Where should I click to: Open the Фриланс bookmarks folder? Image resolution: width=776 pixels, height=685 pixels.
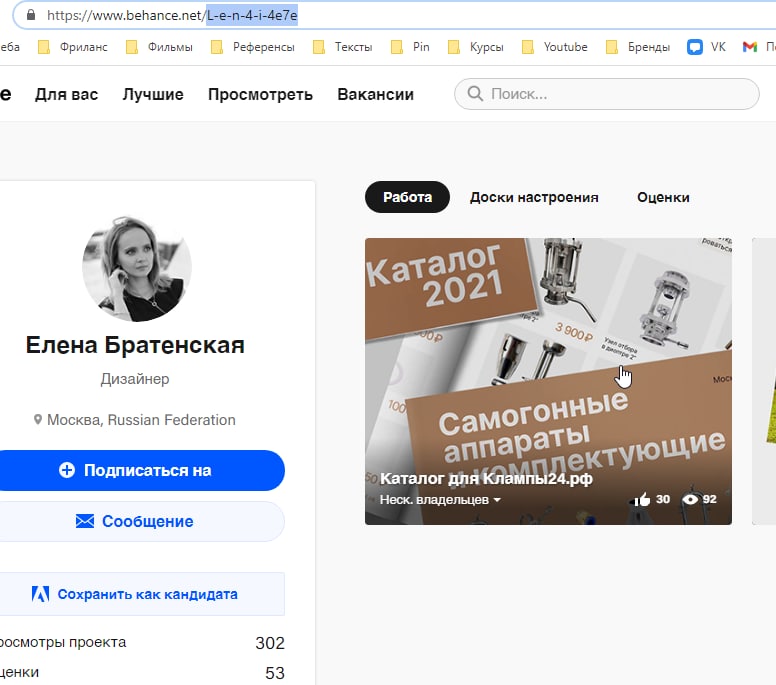[73, 47]
